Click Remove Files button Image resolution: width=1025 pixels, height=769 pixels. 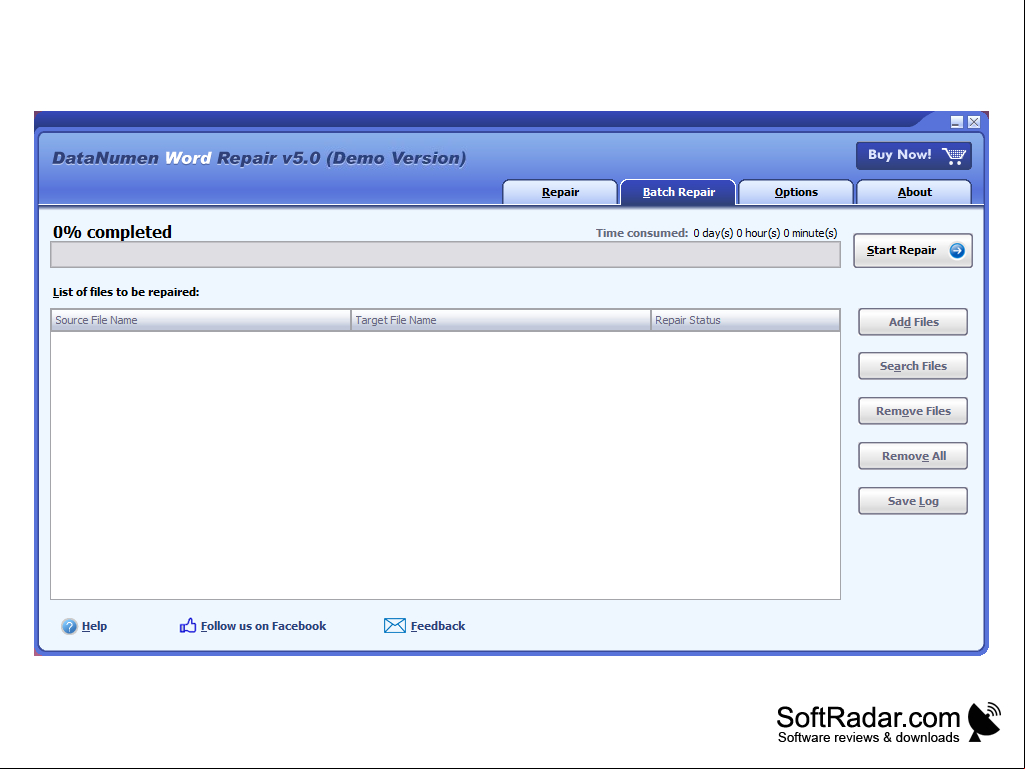coord(913,411)
